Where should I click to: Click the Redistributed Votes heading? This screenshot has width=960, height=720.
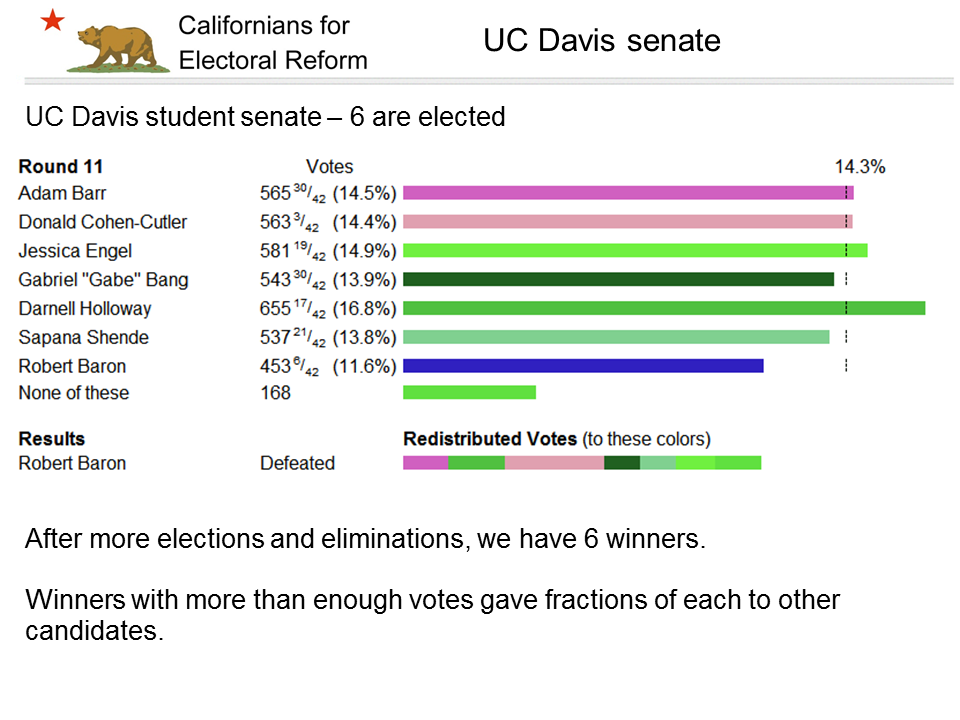tap(490, 439)
